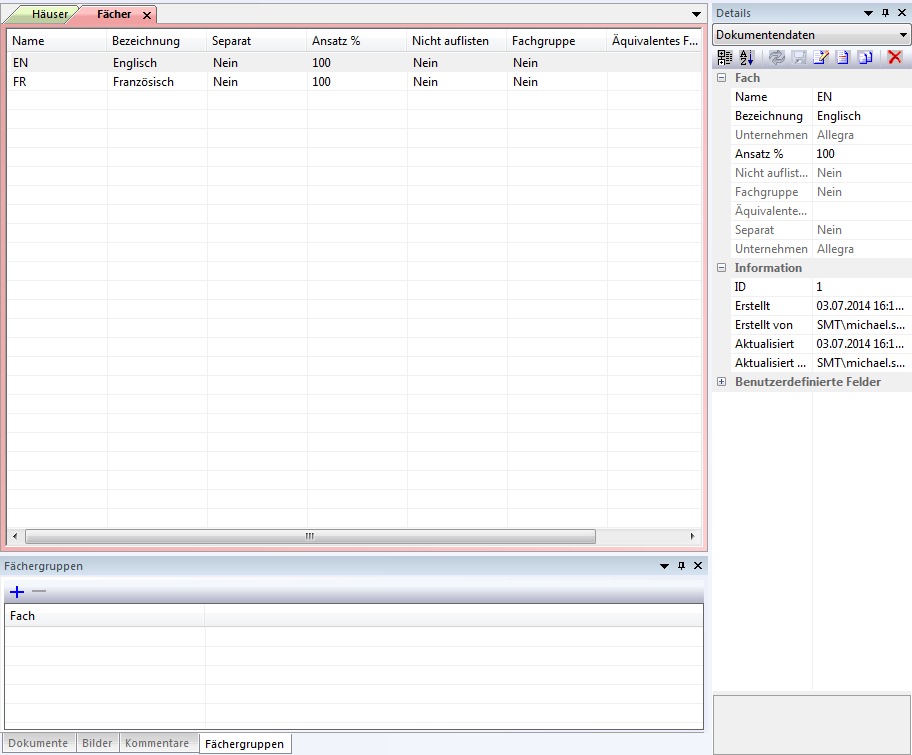Open the Dokumentendaten dropdown
Screen dimensions: 912x755
[x=902, y=35]
